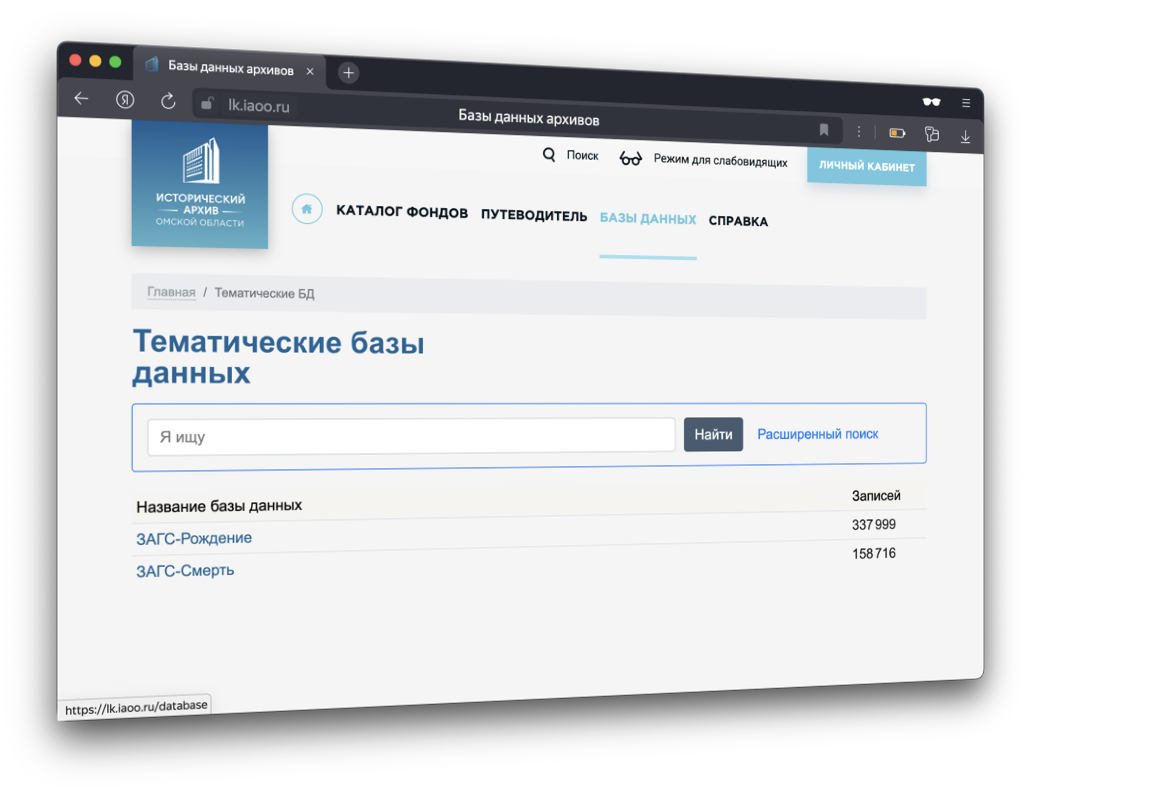
Task: Open Yandex home via the Я icon
Action: coord(125,99)
